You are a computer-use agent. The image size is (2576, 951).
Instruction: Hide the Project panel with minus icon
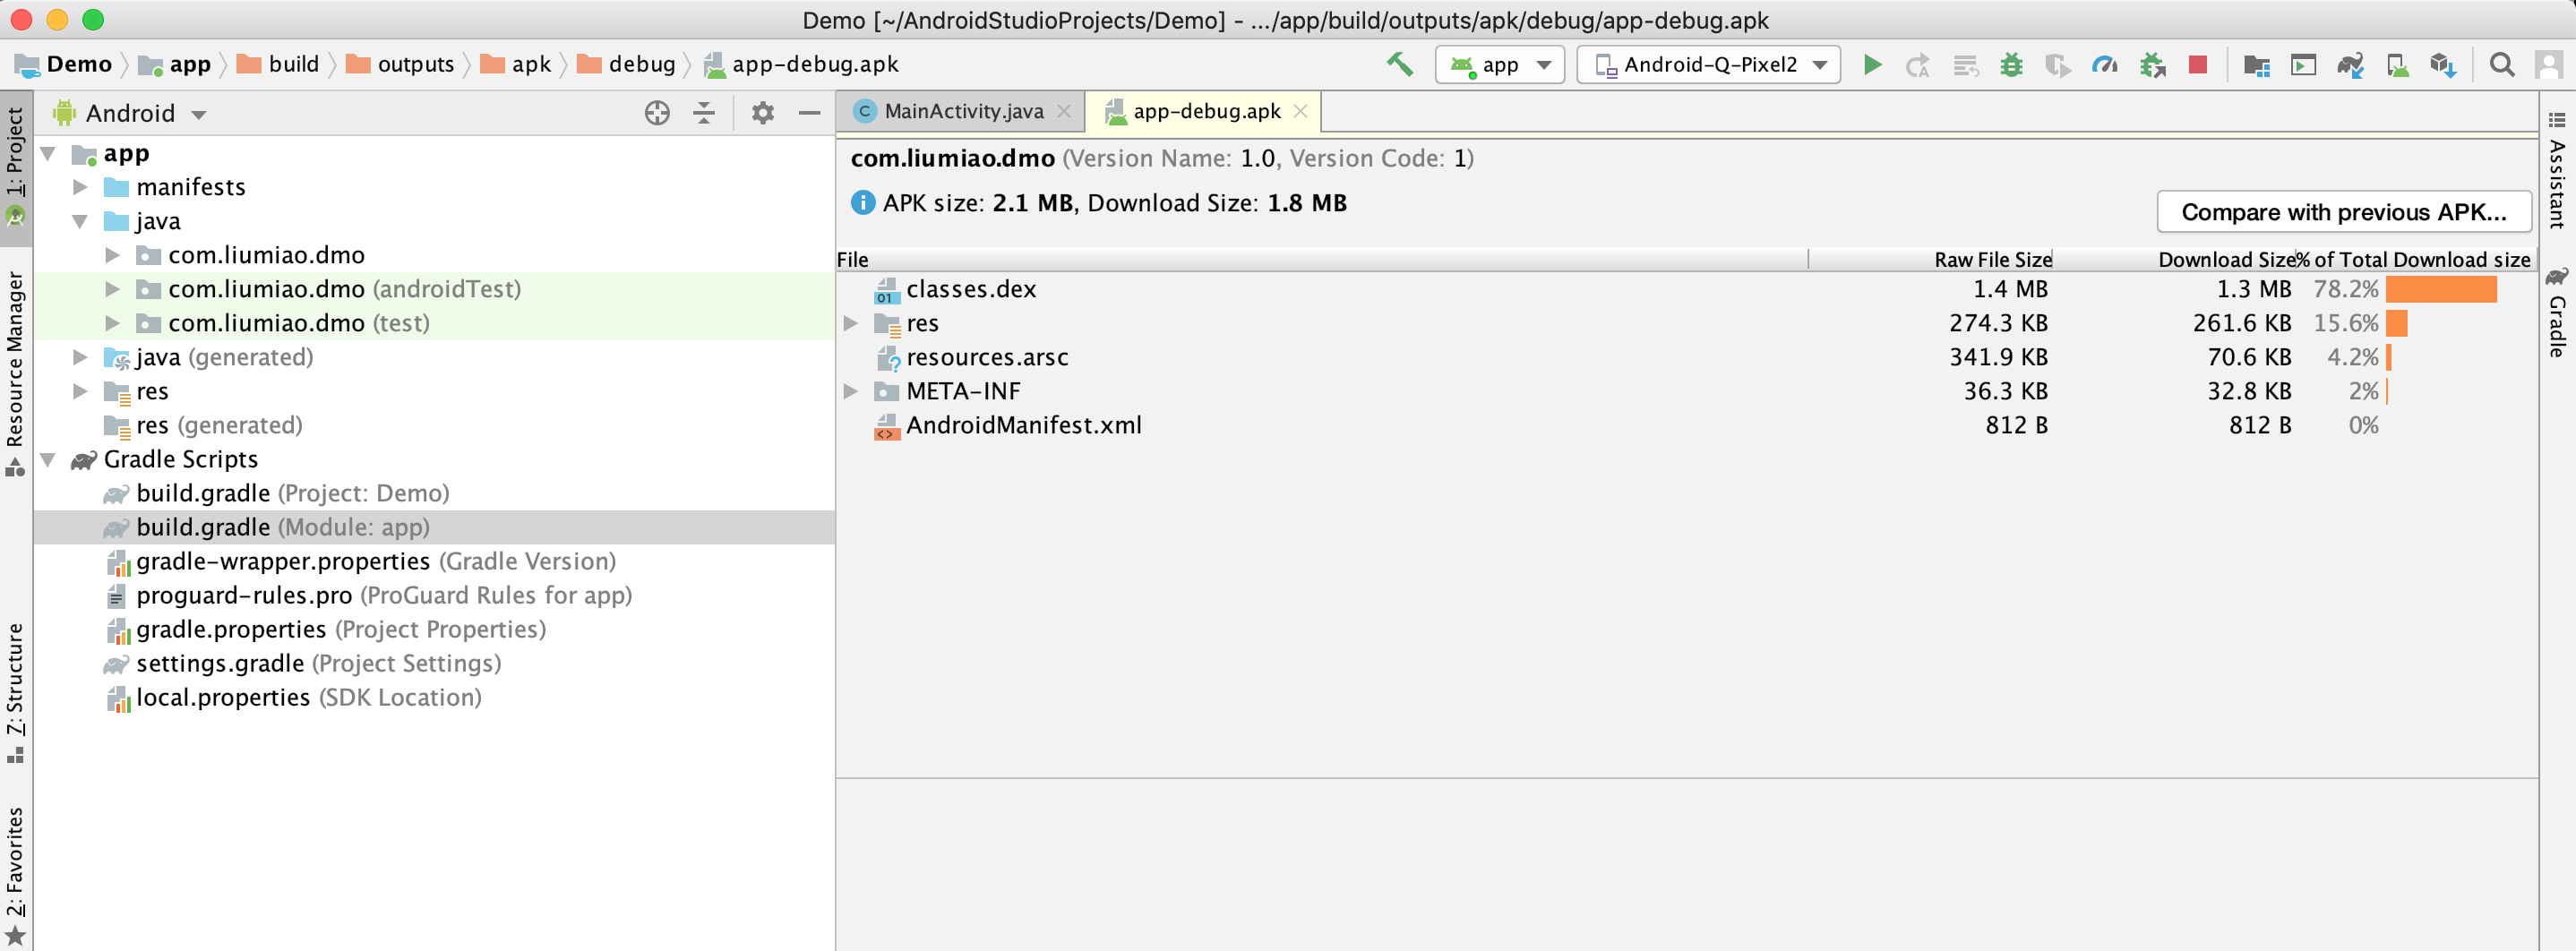click(x=809, y=113)
